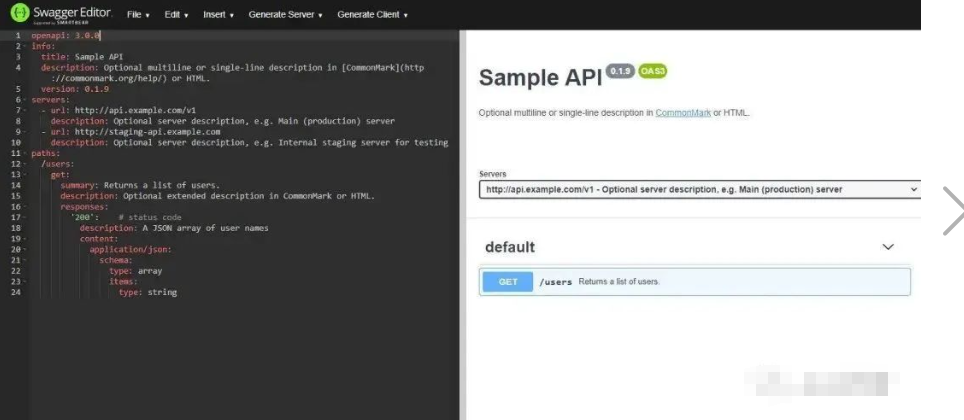
Task: Click the 'version: 0.1.9' line
Action: pyautogui.click(x=75, y=89)
